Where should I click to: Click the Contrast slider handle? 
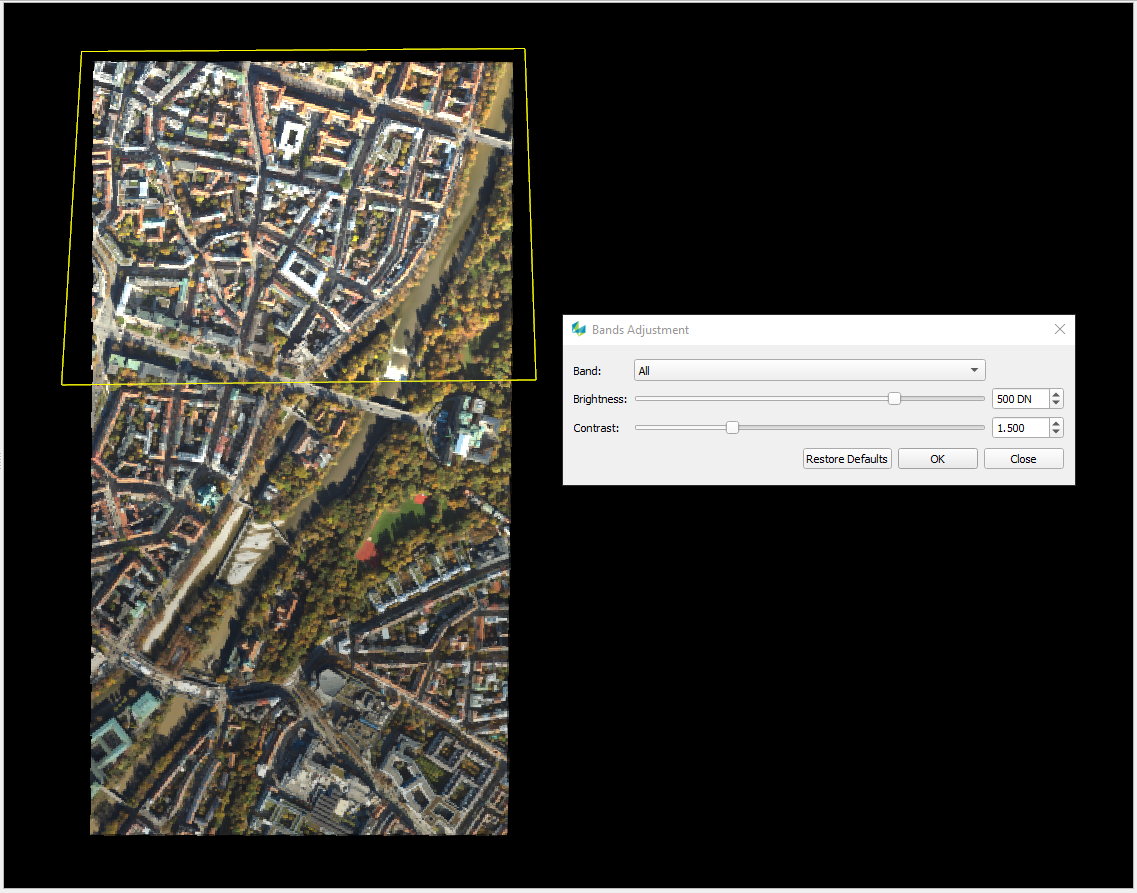pos(732,428)
